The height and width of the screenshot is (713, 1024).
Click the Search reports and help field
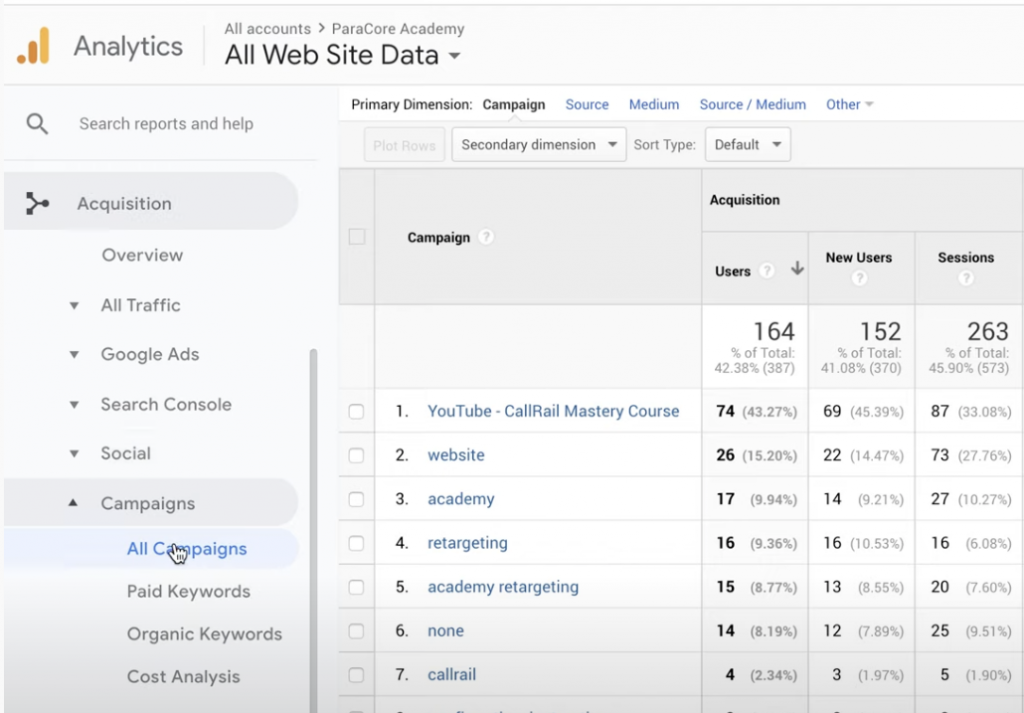pyautogui.click(x=166, y=123)
